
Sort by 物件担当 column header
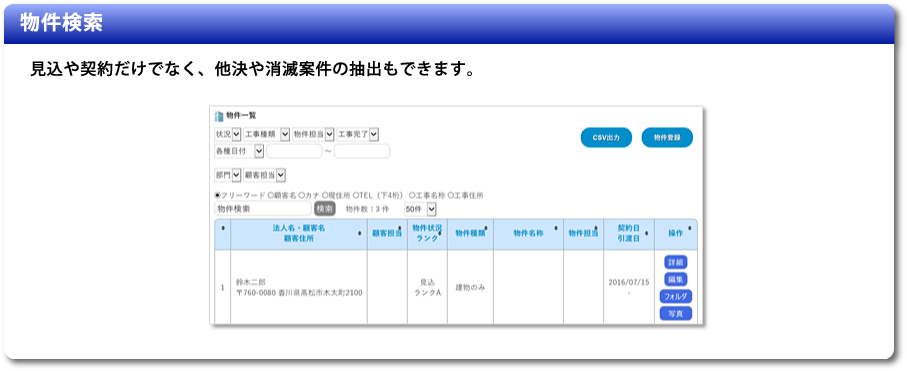[x=583, y=234]
